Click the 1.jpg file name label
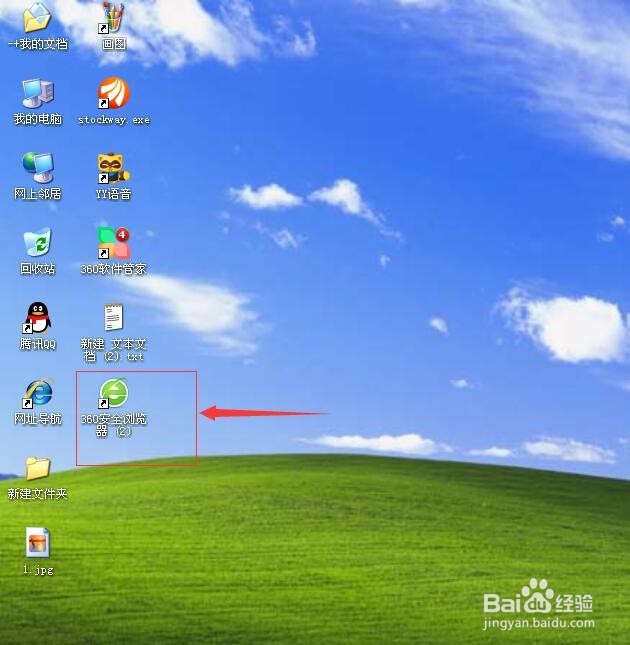630x645 pixels. tap(38, 570)
